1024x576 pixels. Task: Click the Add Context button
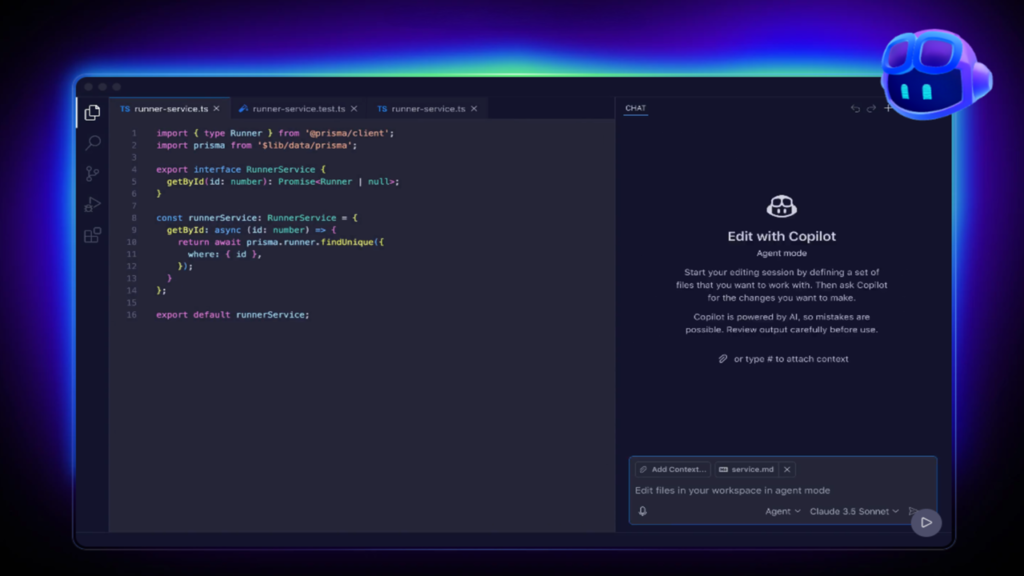673,469
